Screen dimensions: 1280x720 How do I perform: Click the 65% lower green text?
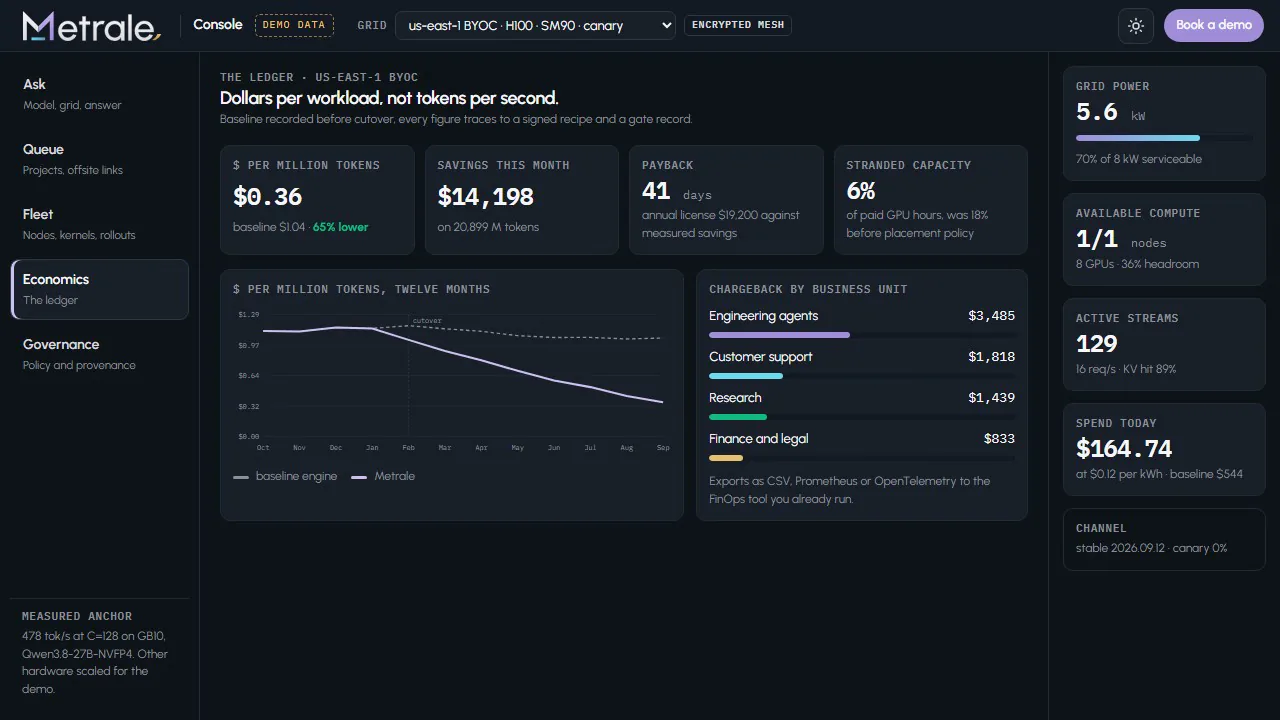point(340,227)
